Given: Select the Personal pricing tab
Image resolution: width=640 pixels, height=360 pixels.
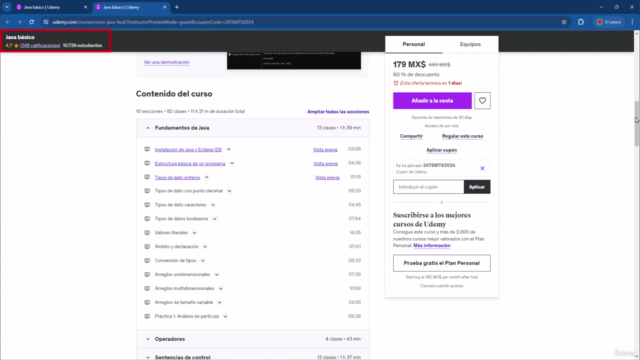Looking at the screenshot, I should [x=413, y=44].
